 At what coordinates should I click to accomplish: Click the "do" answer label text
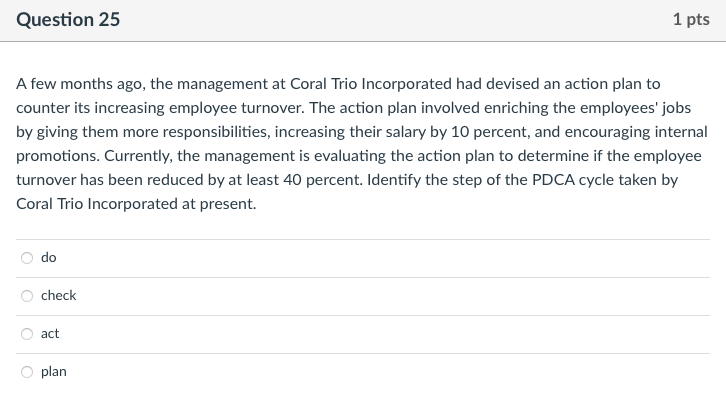pyautogui.click(x=49, y=258)
